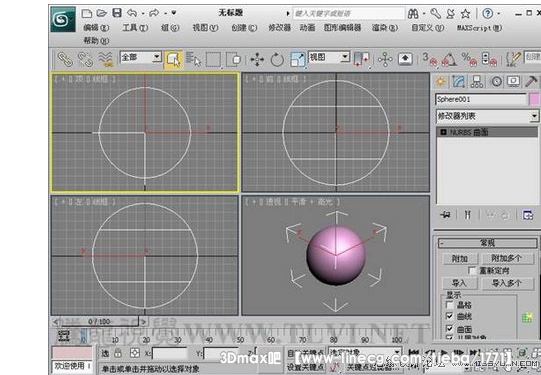541x375 pixels.
Task: Open the 视图(V) menu
Action: (x=205, y=28)
